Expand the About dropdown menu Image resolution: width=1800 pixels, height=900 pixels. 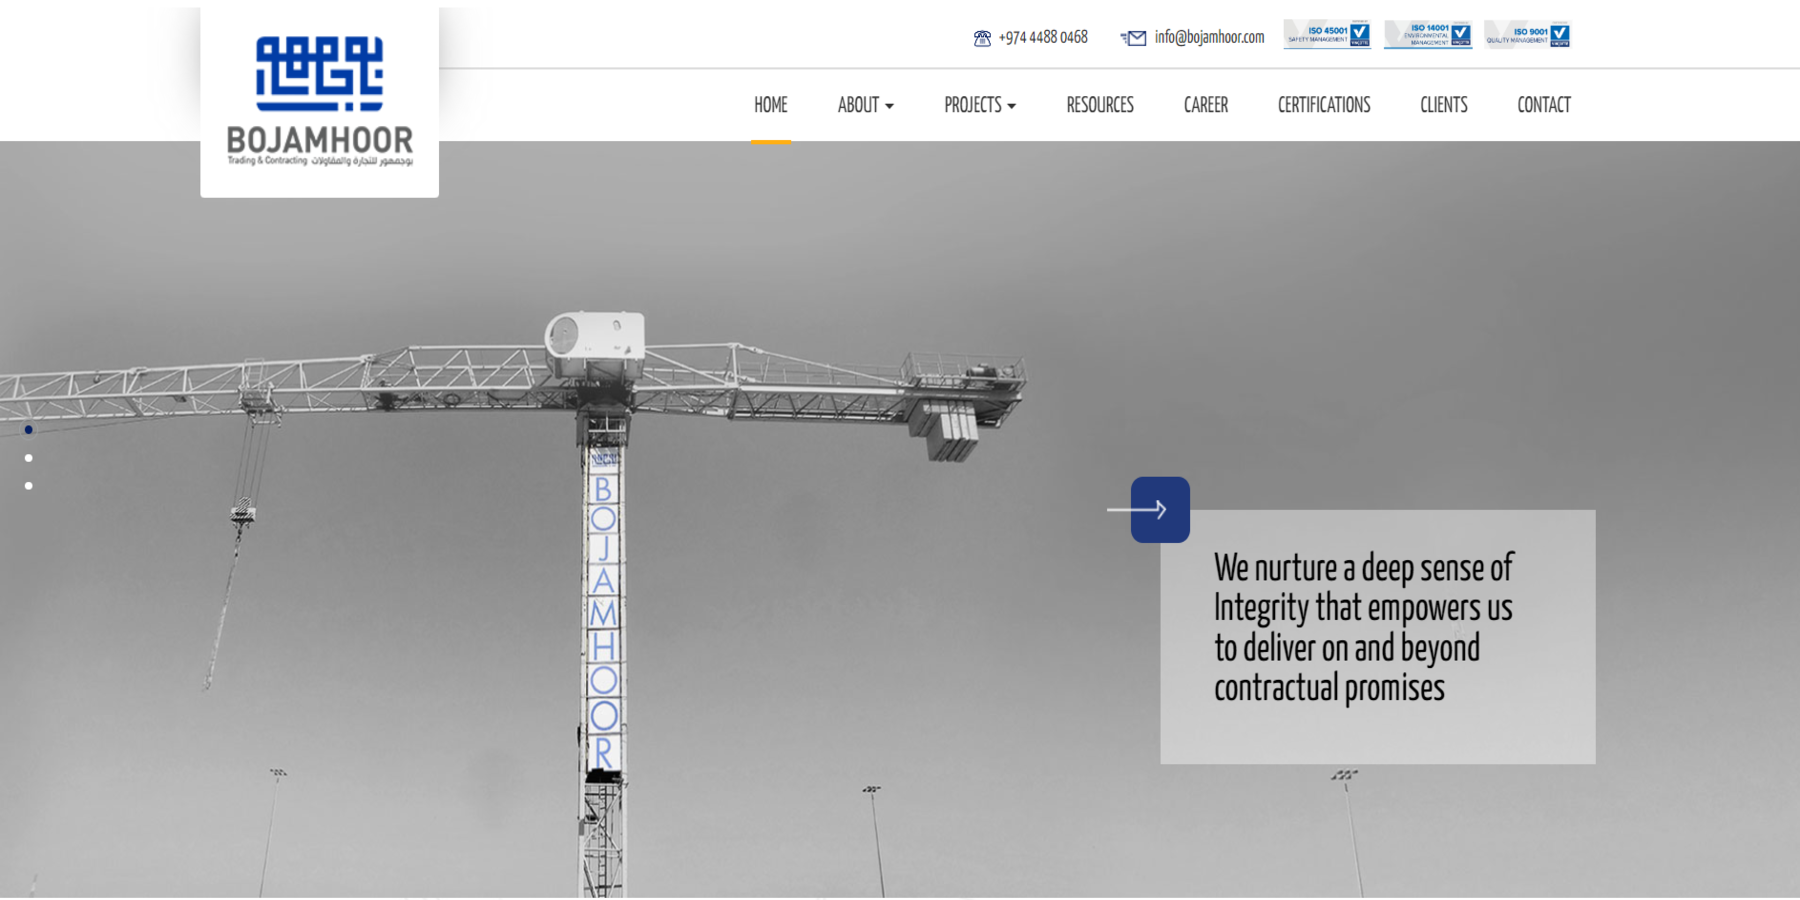click(865, 105)
